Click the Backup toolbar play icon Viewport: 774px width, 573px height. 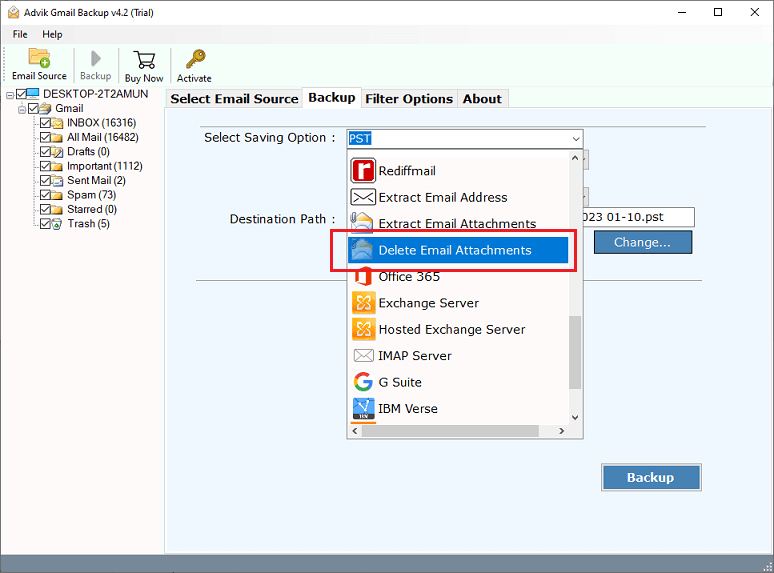[x=96, y=59]
